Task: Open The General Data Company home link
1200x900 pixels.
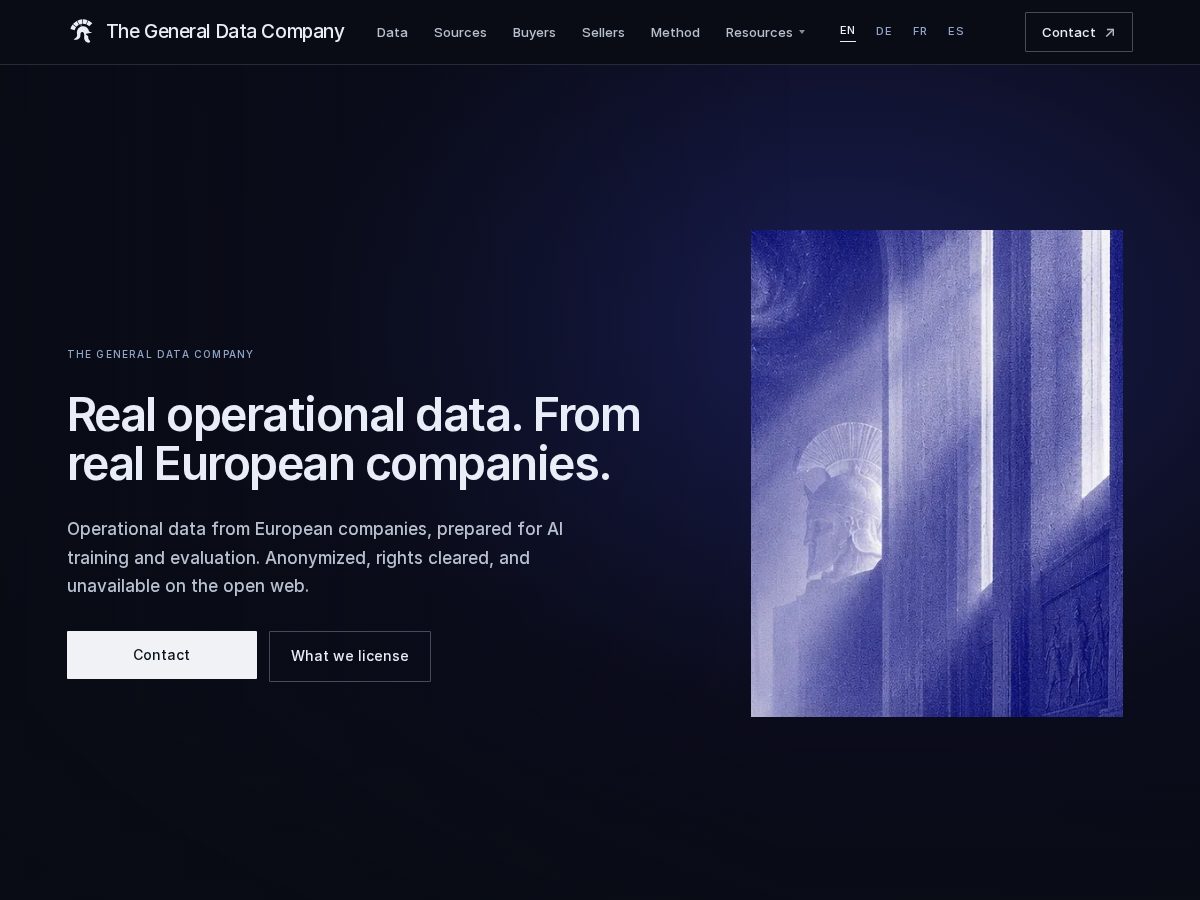Action: tap(207, 31)
